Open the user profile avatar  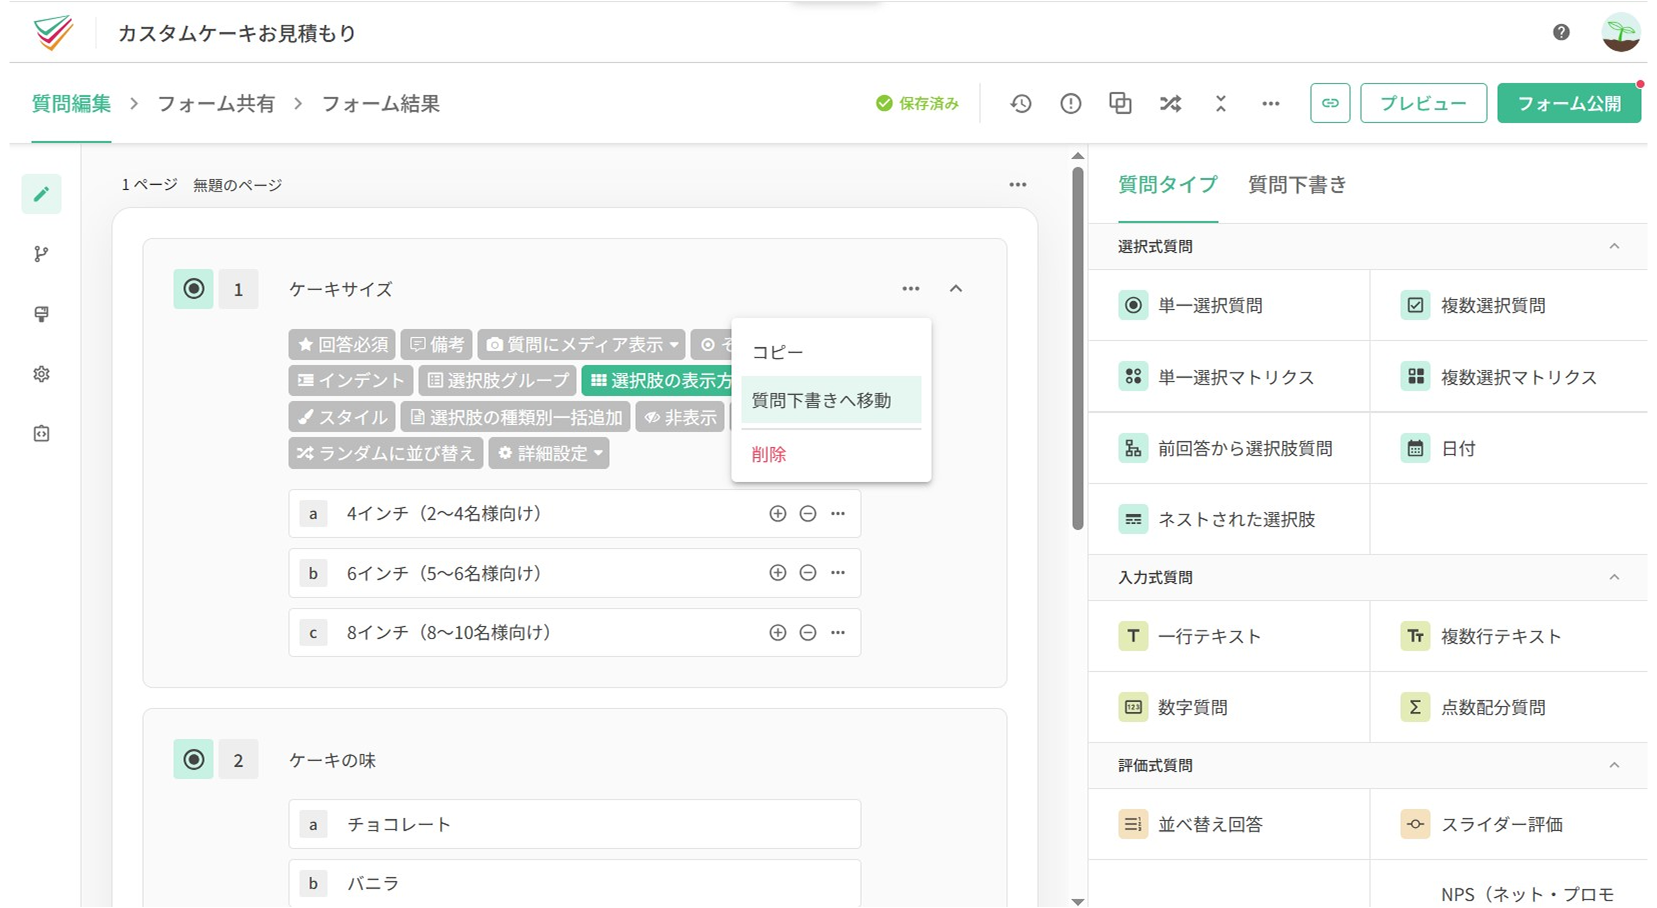1620,32
